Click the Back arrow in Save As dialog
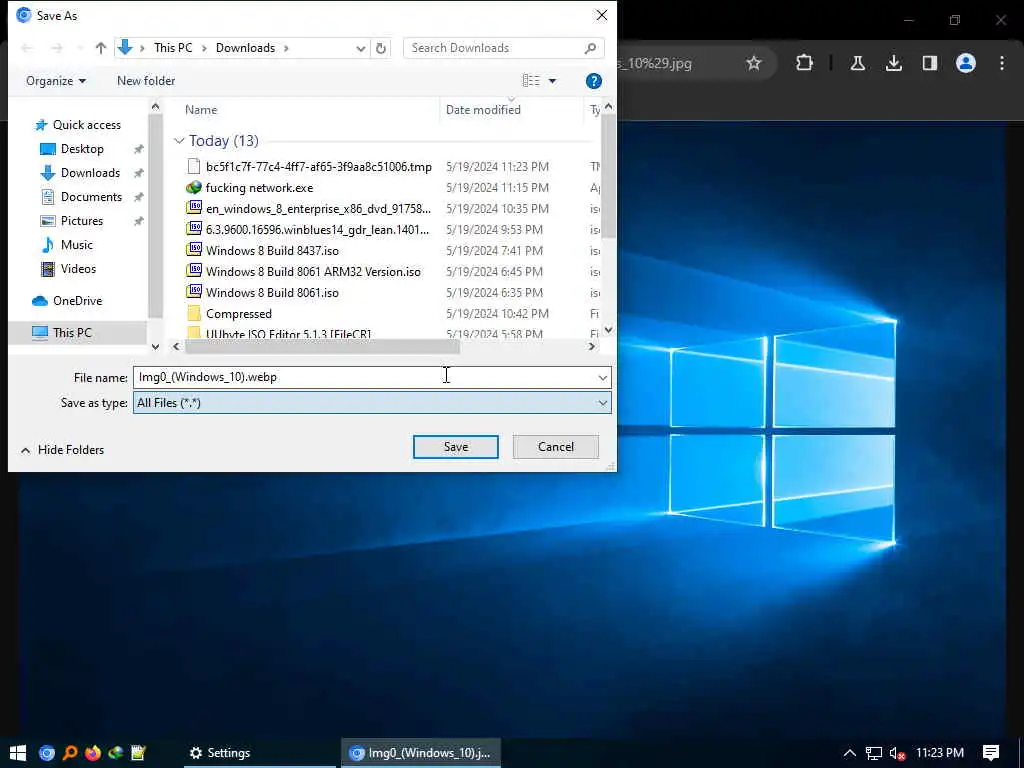The width and height of the screenshot is (1024, 768). (x=27, y=48)
